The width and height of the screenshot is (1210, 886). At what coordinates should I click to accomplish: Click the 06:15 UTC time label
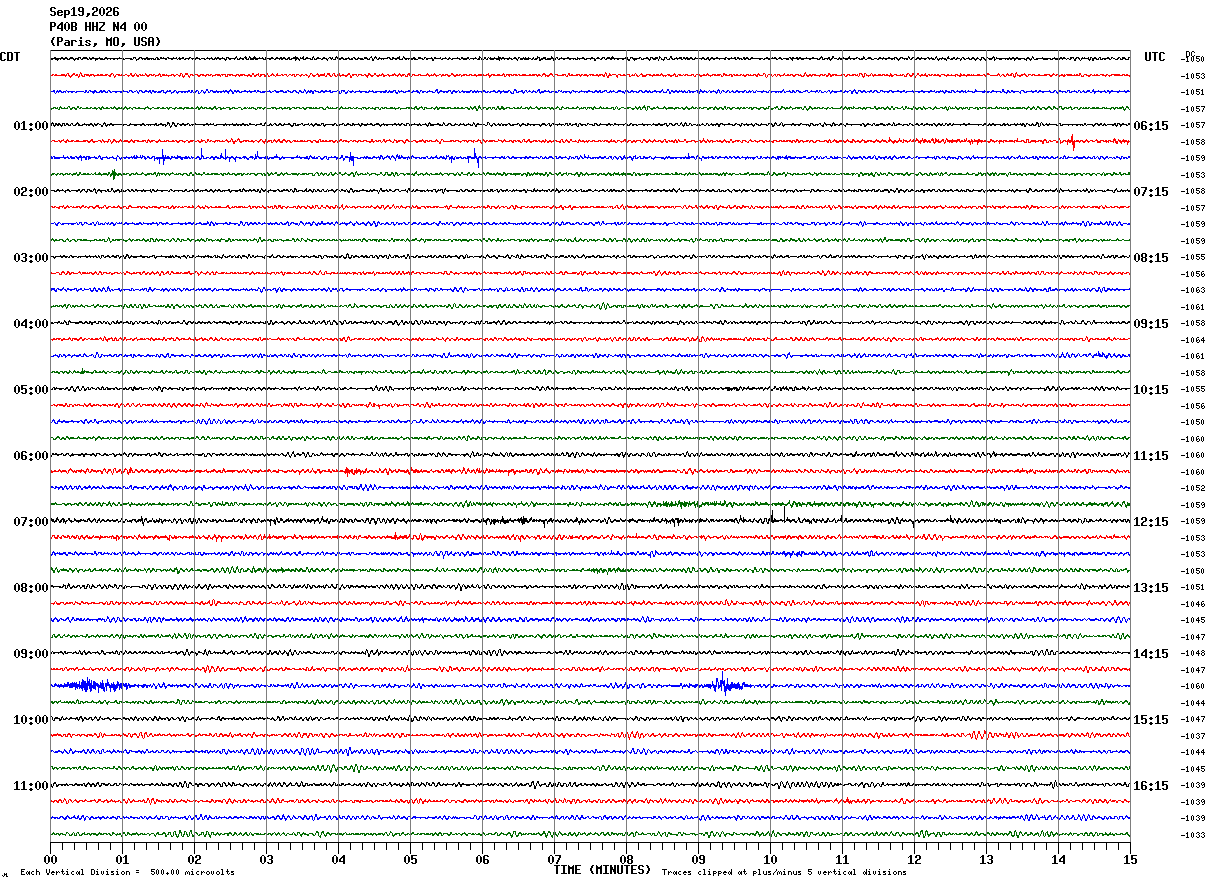point(1151,126)
